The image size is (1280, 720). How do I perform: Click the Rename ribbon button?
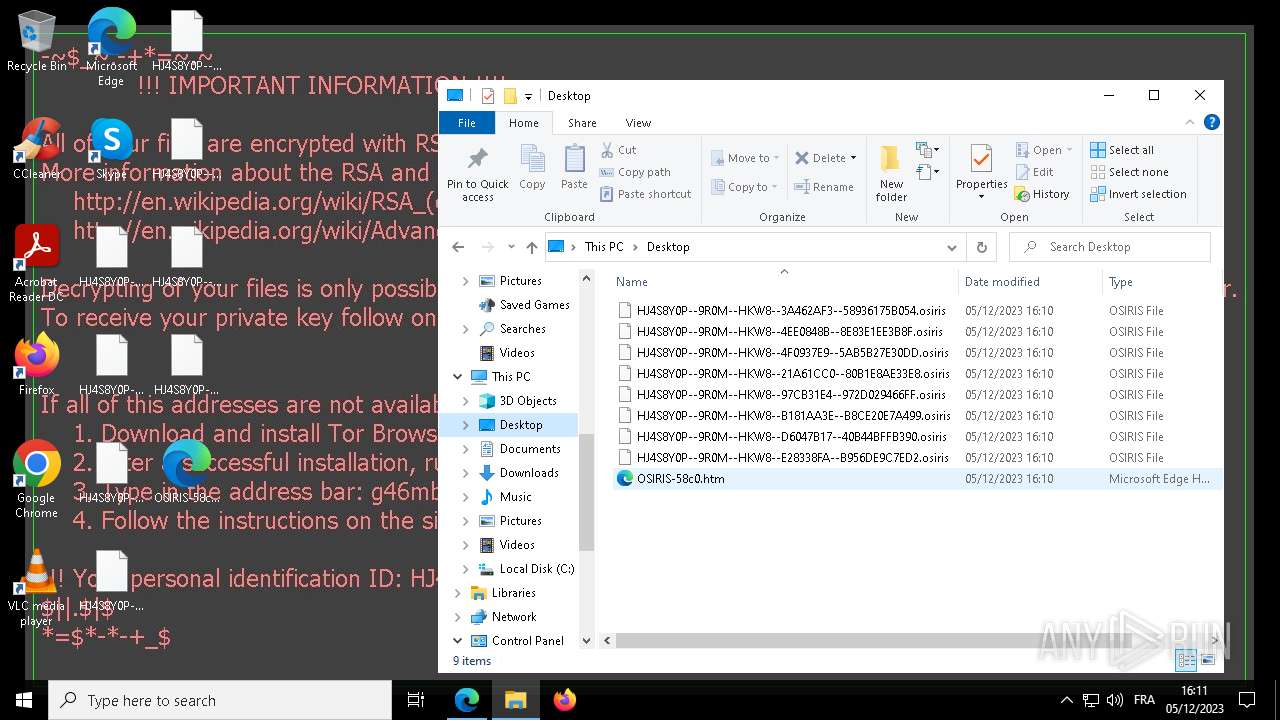tap(824, 187)
